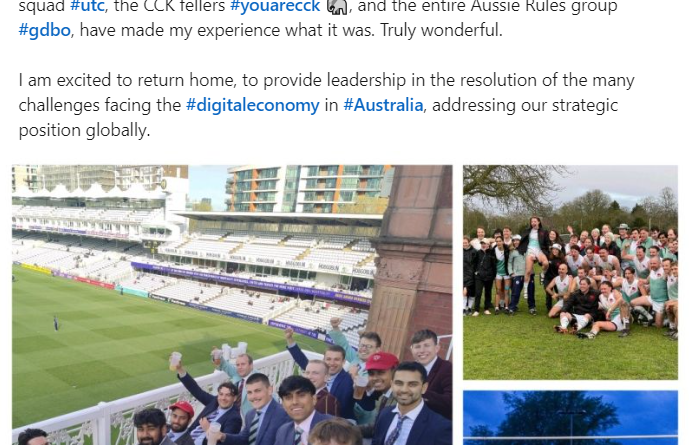This screenshot has width=689, height=445.
Task: Click the paragraph starting "I am excited"
Action: tap(326, 105)
